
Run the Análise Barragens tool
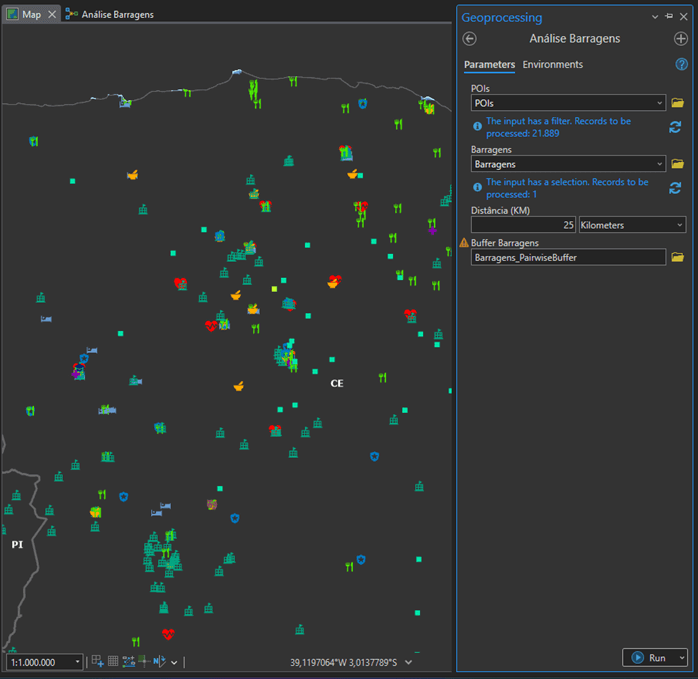(x=648, y=658)
